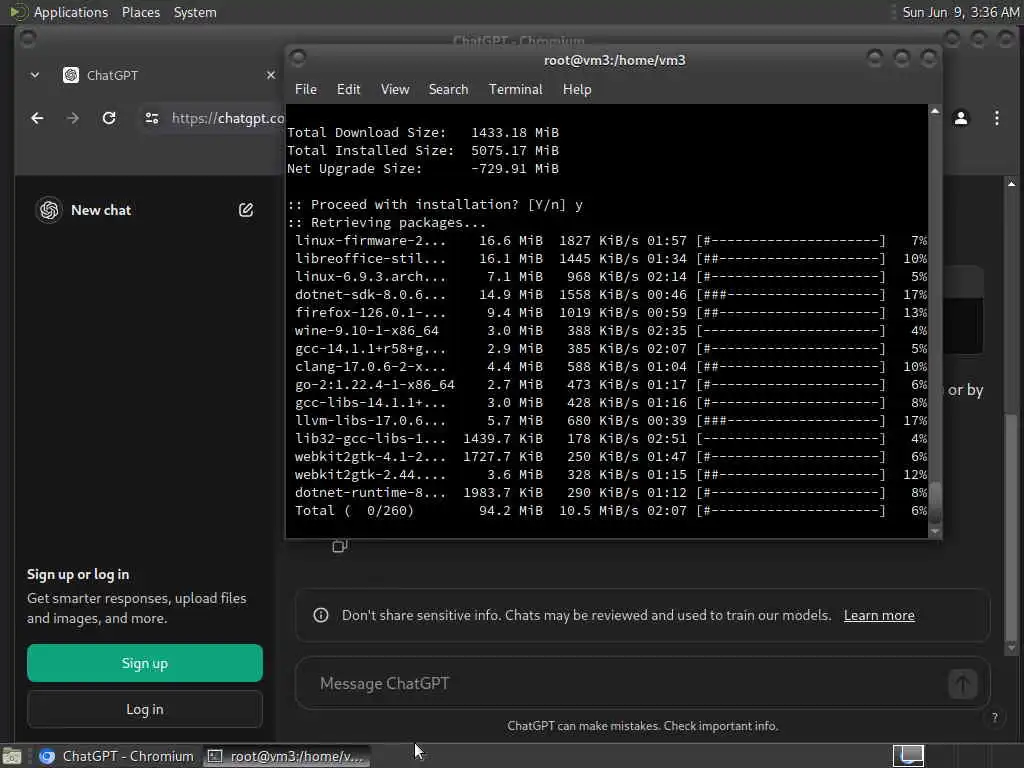This screenshot has height=768, width=1024.
Task: Click the terminal scrollbar down arrow
Action: (935, 532)
